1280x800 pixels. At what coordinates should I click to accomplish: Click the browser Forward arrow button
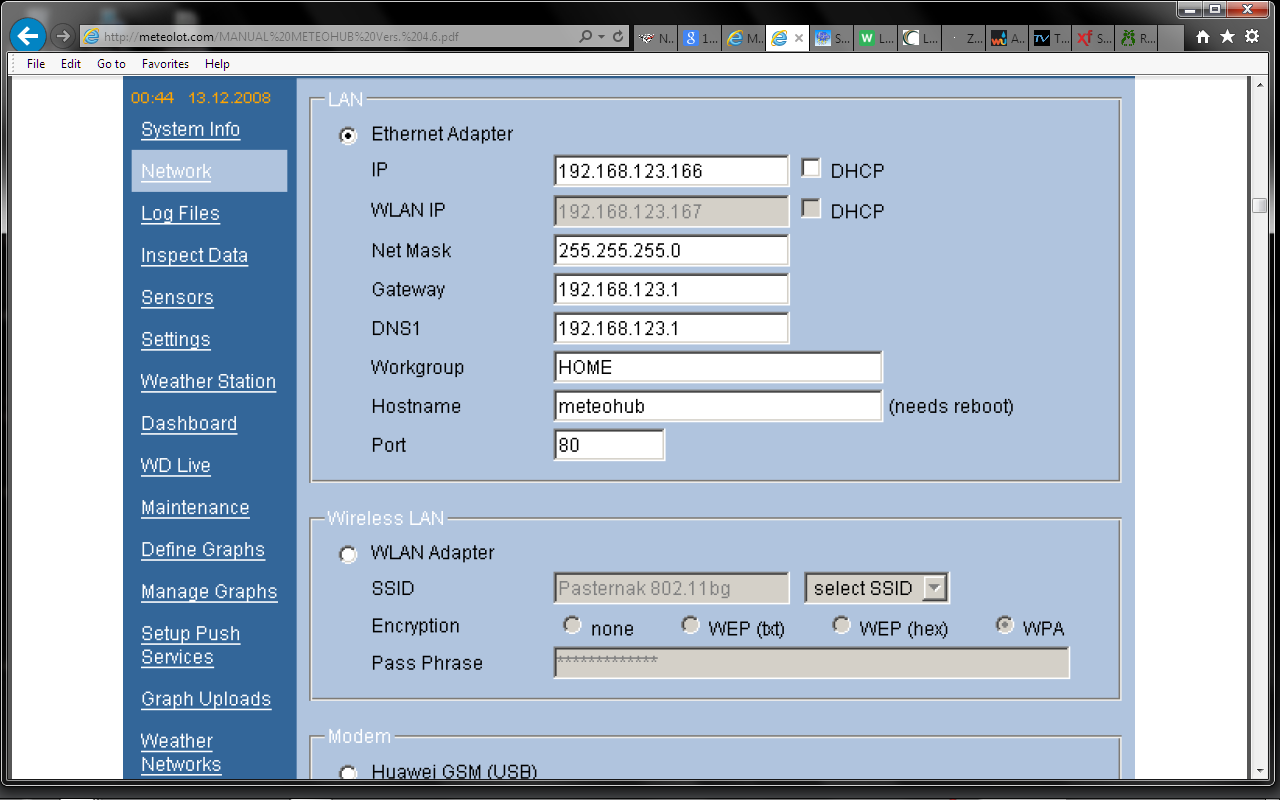(62, 37)
